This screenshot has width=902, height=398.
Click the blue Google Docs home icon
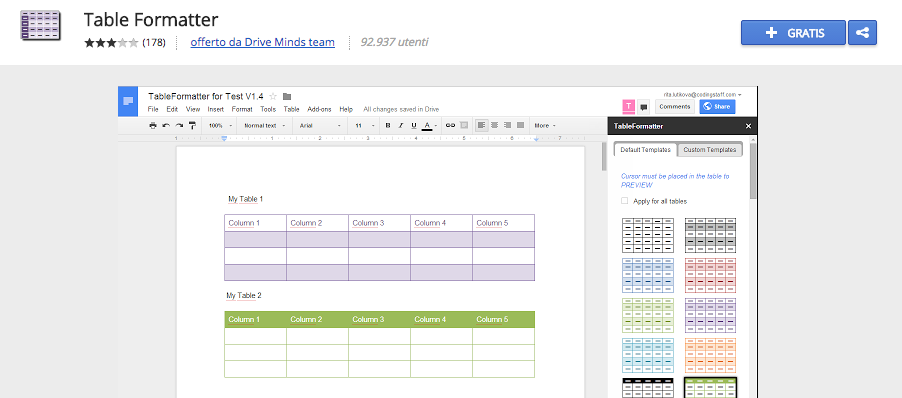point(128,101)
